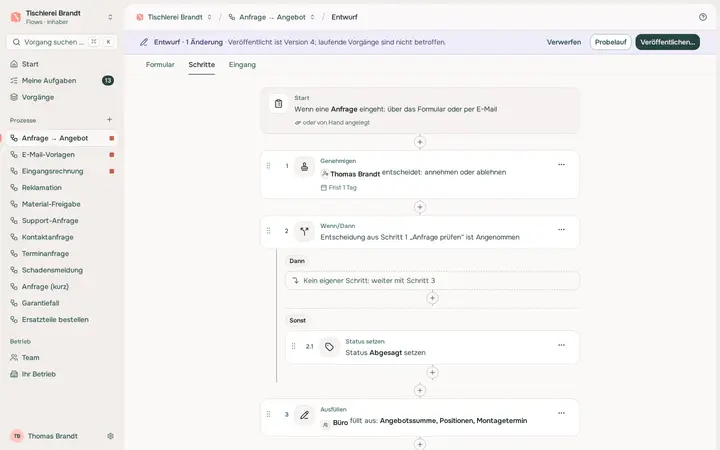The height and width of the screenshot is (450, 720).
Task: Select the Garantiefall process
Action: coord(62,304)
